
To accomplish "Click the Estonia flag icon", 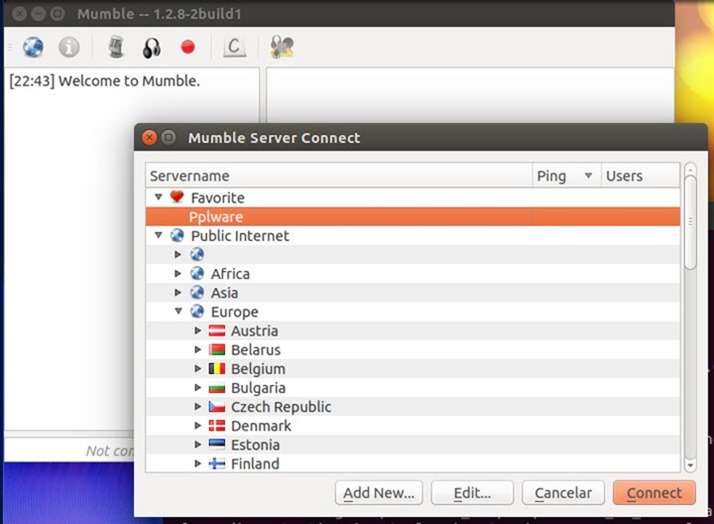I will coord(217,444).
